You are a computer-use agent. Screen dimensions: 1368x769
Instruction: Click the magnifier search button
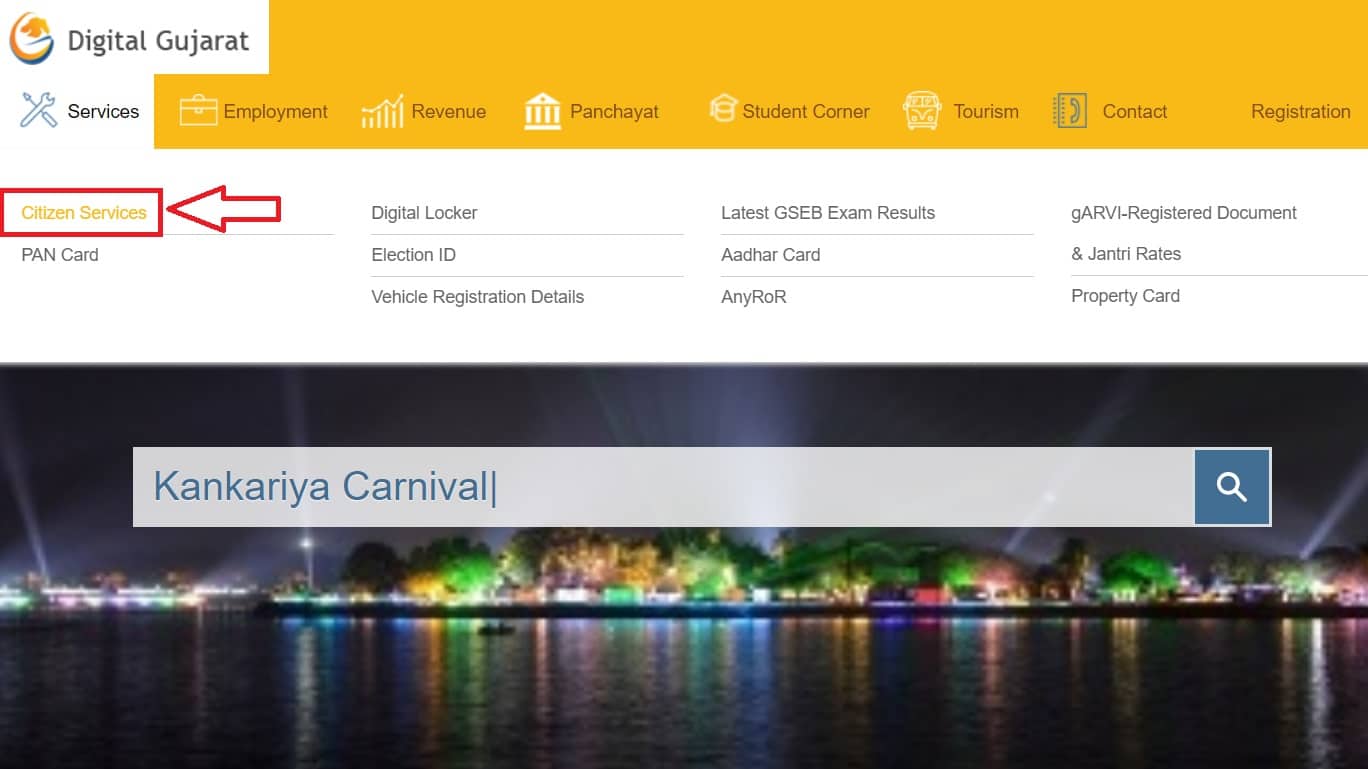1232,487
